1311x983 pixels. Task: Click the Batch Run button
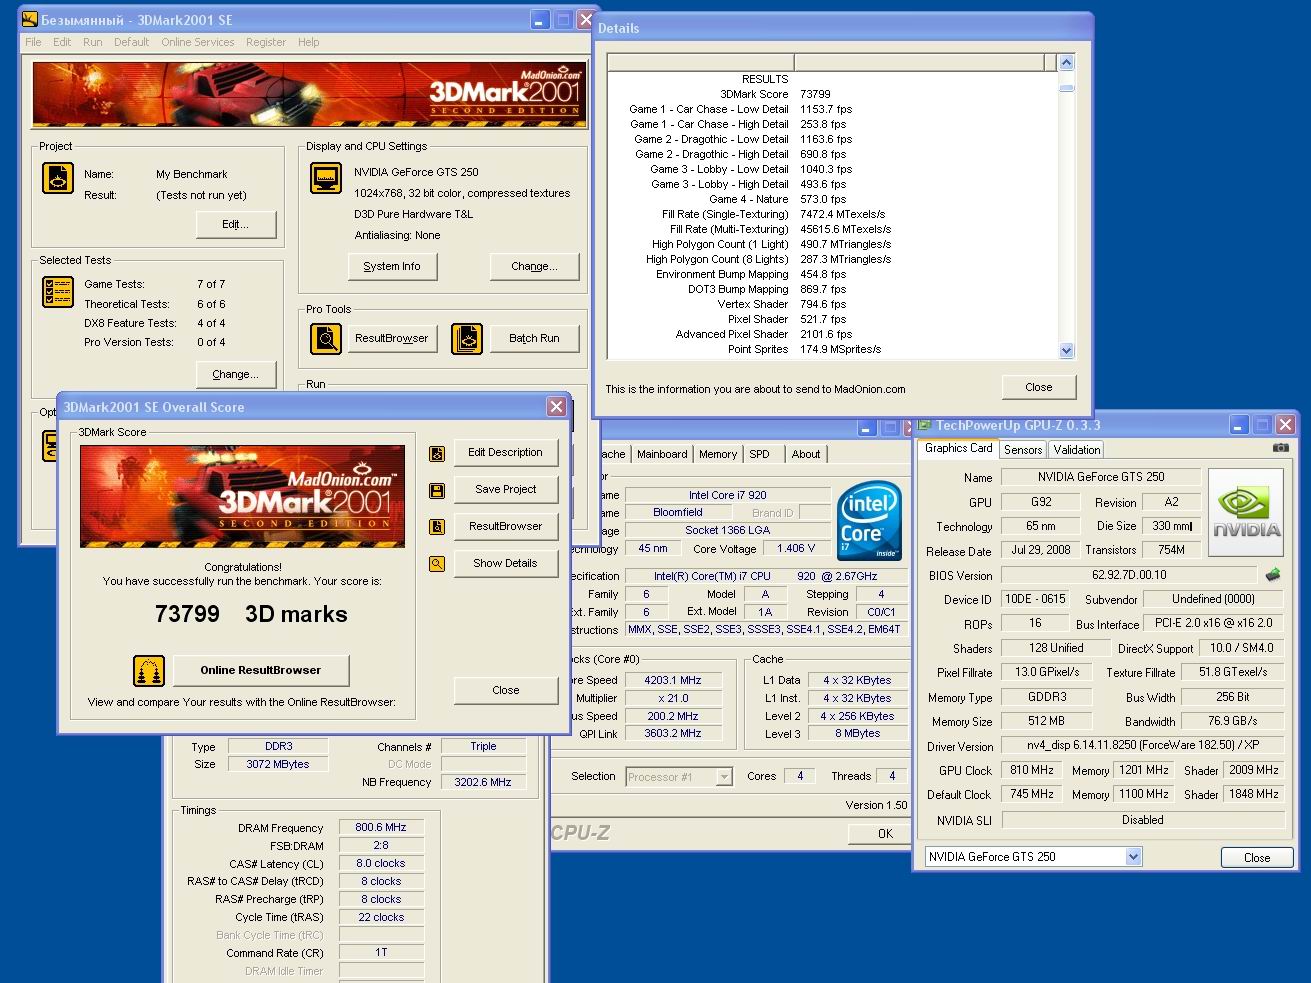coord(534,338)
